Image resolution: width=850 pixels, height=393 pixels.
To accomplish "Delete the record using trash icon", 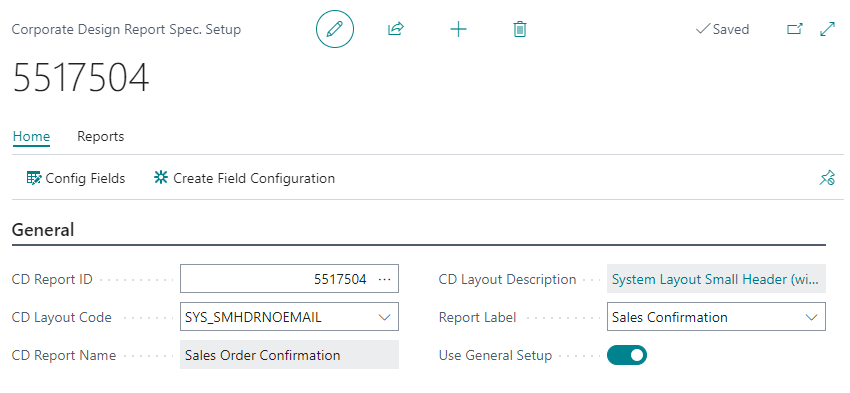I will click(x=520, y=29).
